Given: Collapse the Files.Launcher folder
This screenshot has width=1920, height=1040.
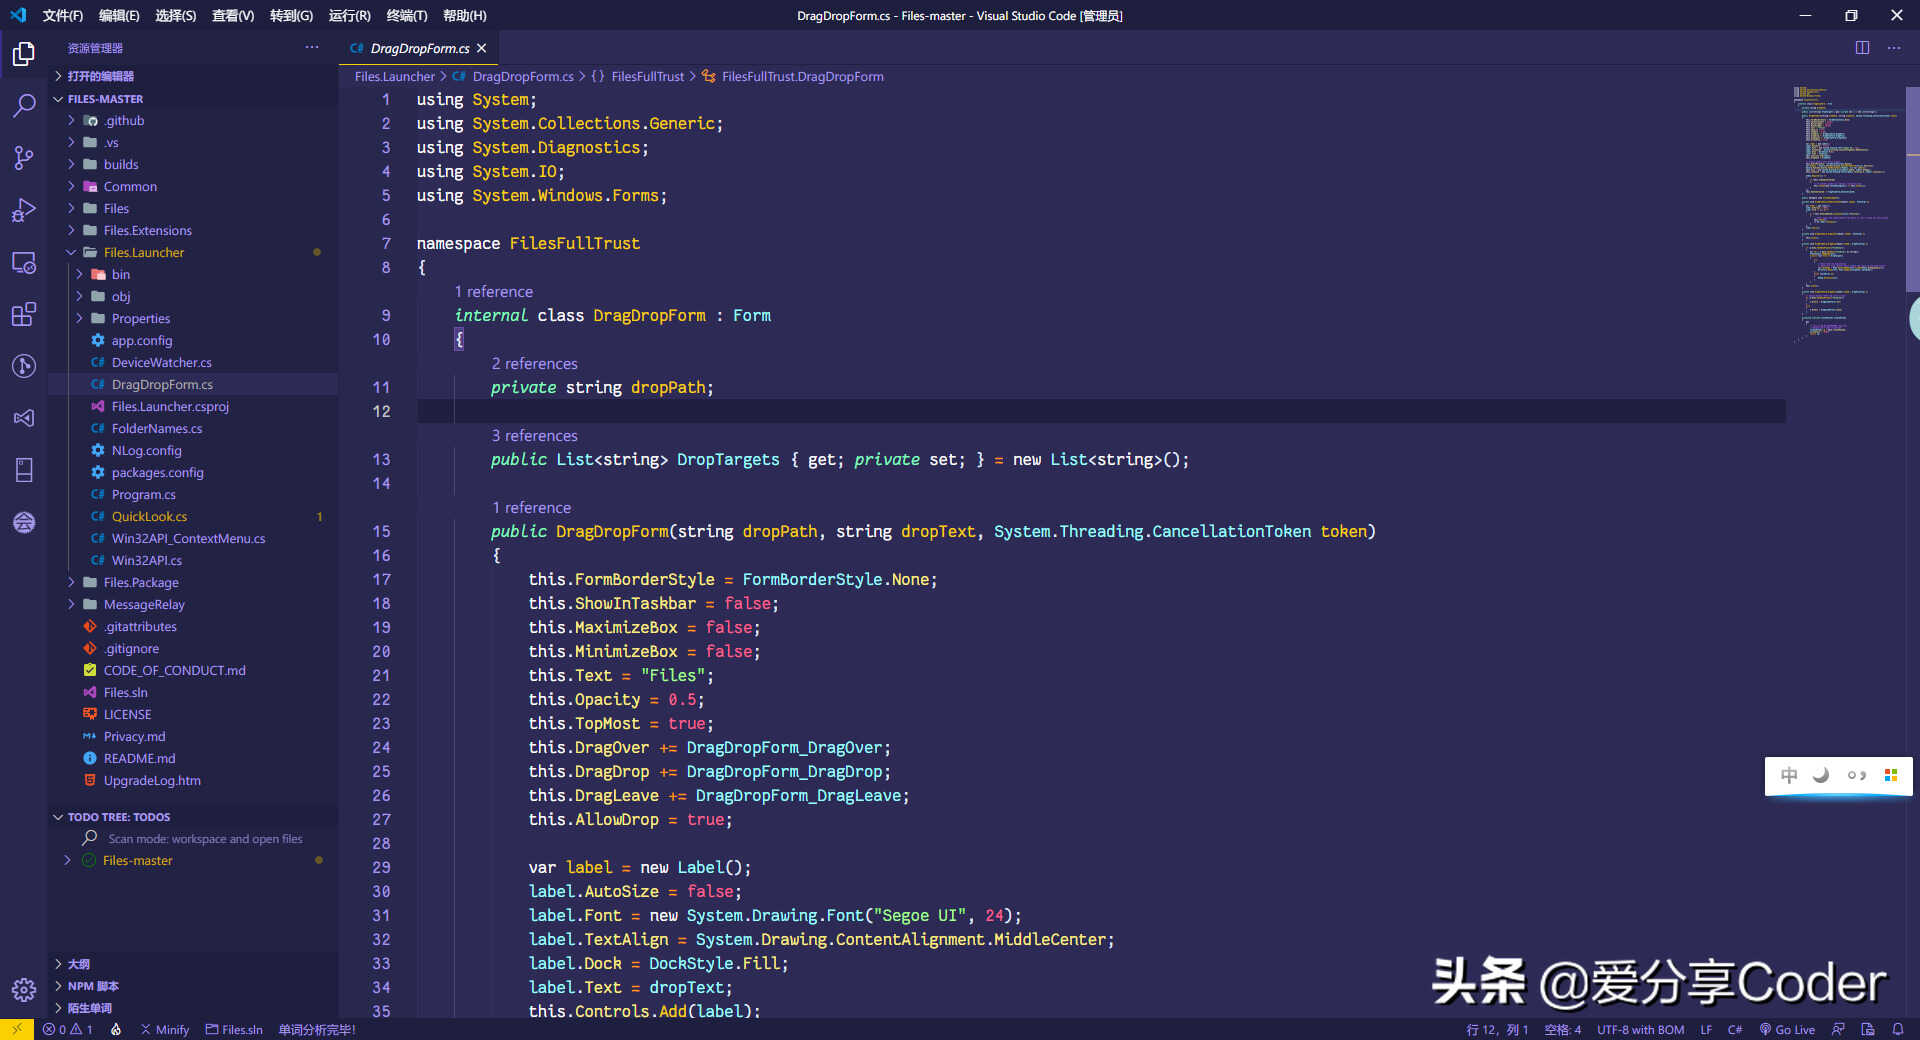Looking at the screenshot, I should tap(144, 252).
